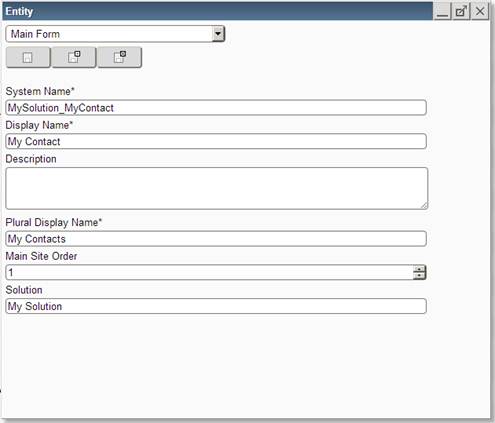Click the System Name text field

tap(216, 108)
